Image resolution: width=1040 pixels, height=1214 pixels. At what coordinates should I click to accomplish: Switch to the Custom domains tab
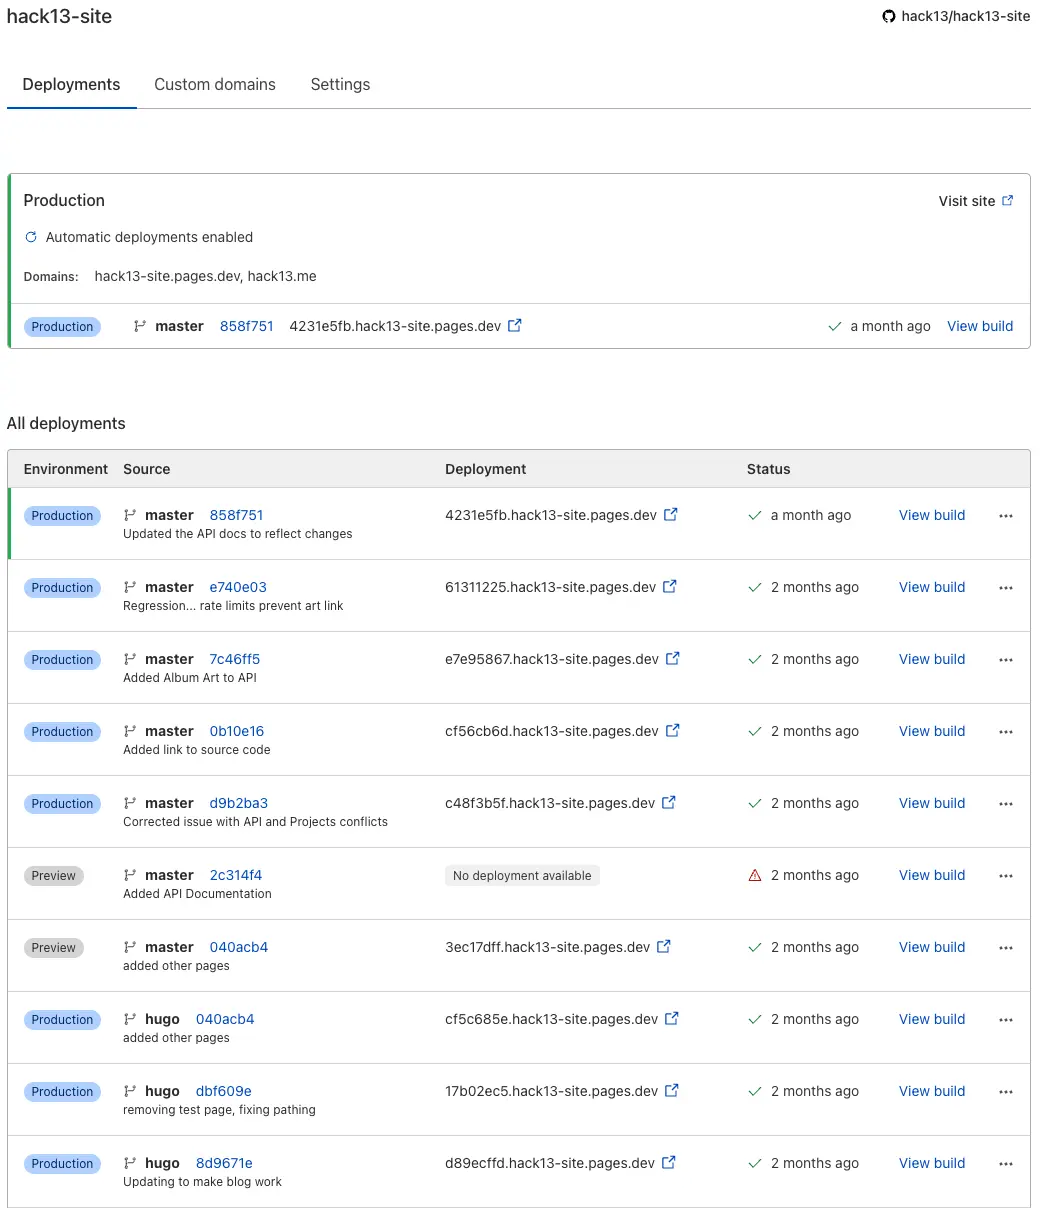[x=215, y=84]
